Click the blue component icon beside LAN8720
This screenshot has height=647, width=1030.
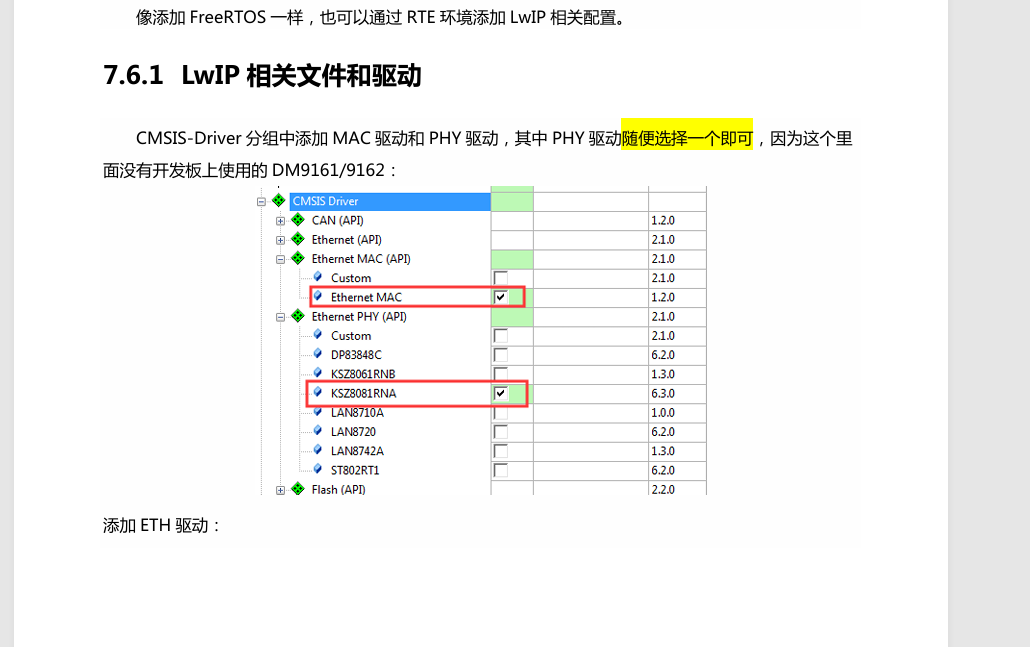click(318, 431)
